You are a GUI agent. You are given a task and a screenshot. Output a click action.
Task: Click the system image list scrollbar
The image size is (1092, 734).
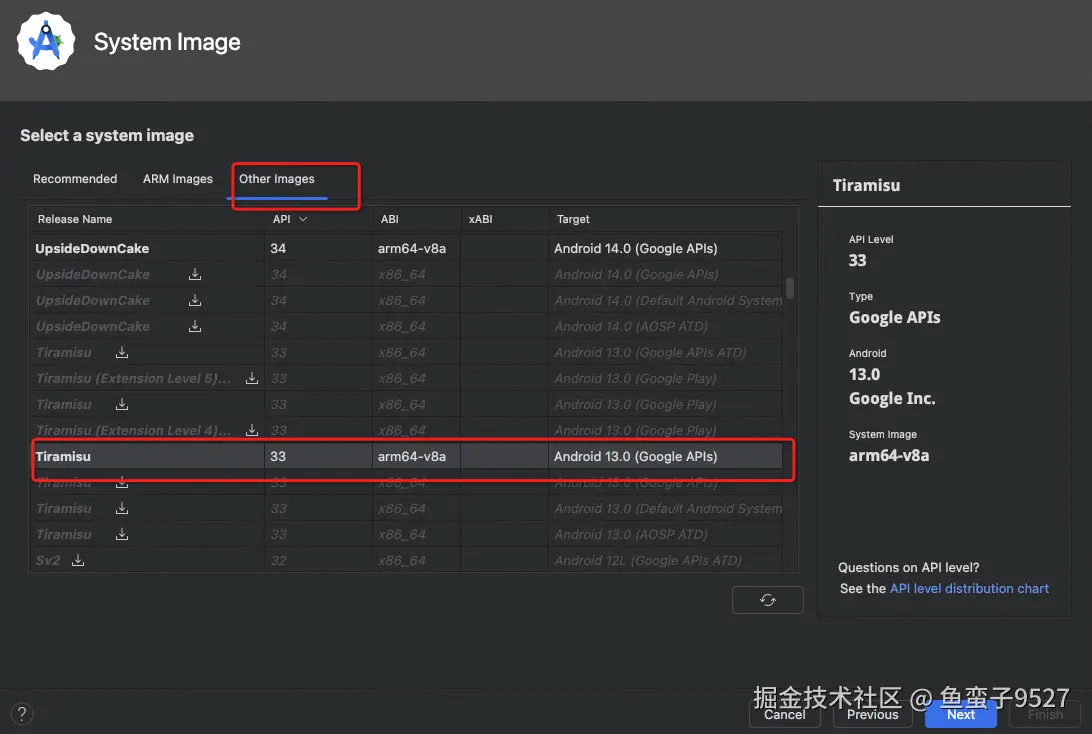(x=790, y=288)
